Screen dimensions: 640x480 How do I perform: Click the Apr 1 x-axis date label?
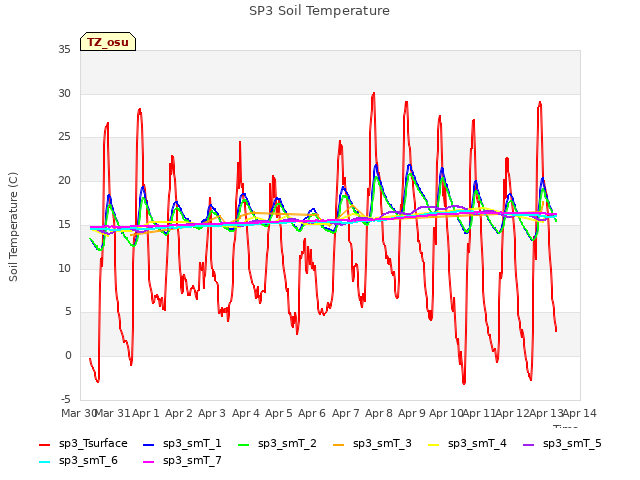click(x=146, y=413)
